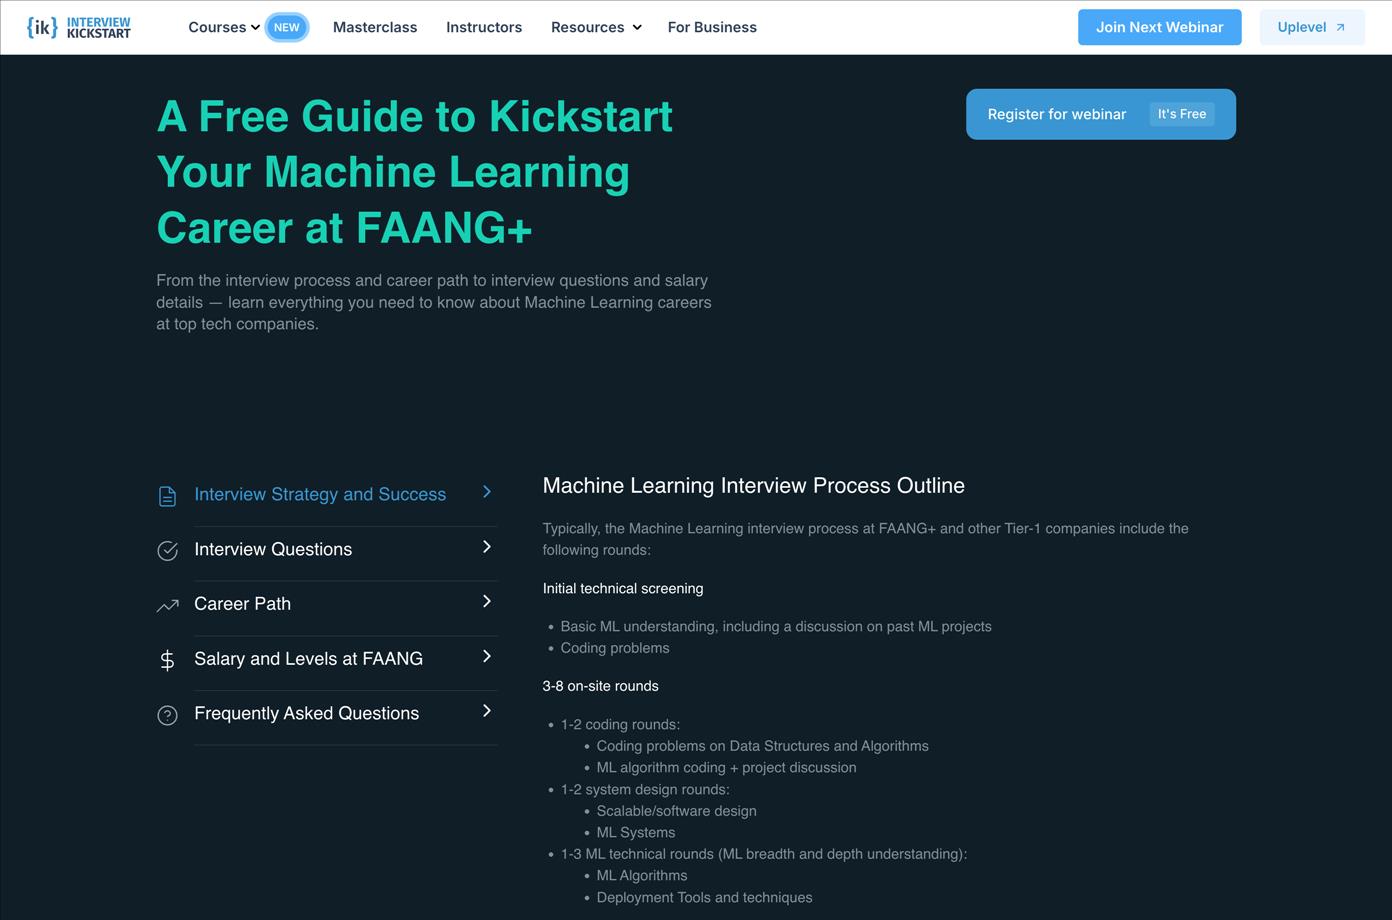Image resolution: width=1392 pixels, height=920 pixels.
Task: Click the Register for webinar button
Action: 1100,114
